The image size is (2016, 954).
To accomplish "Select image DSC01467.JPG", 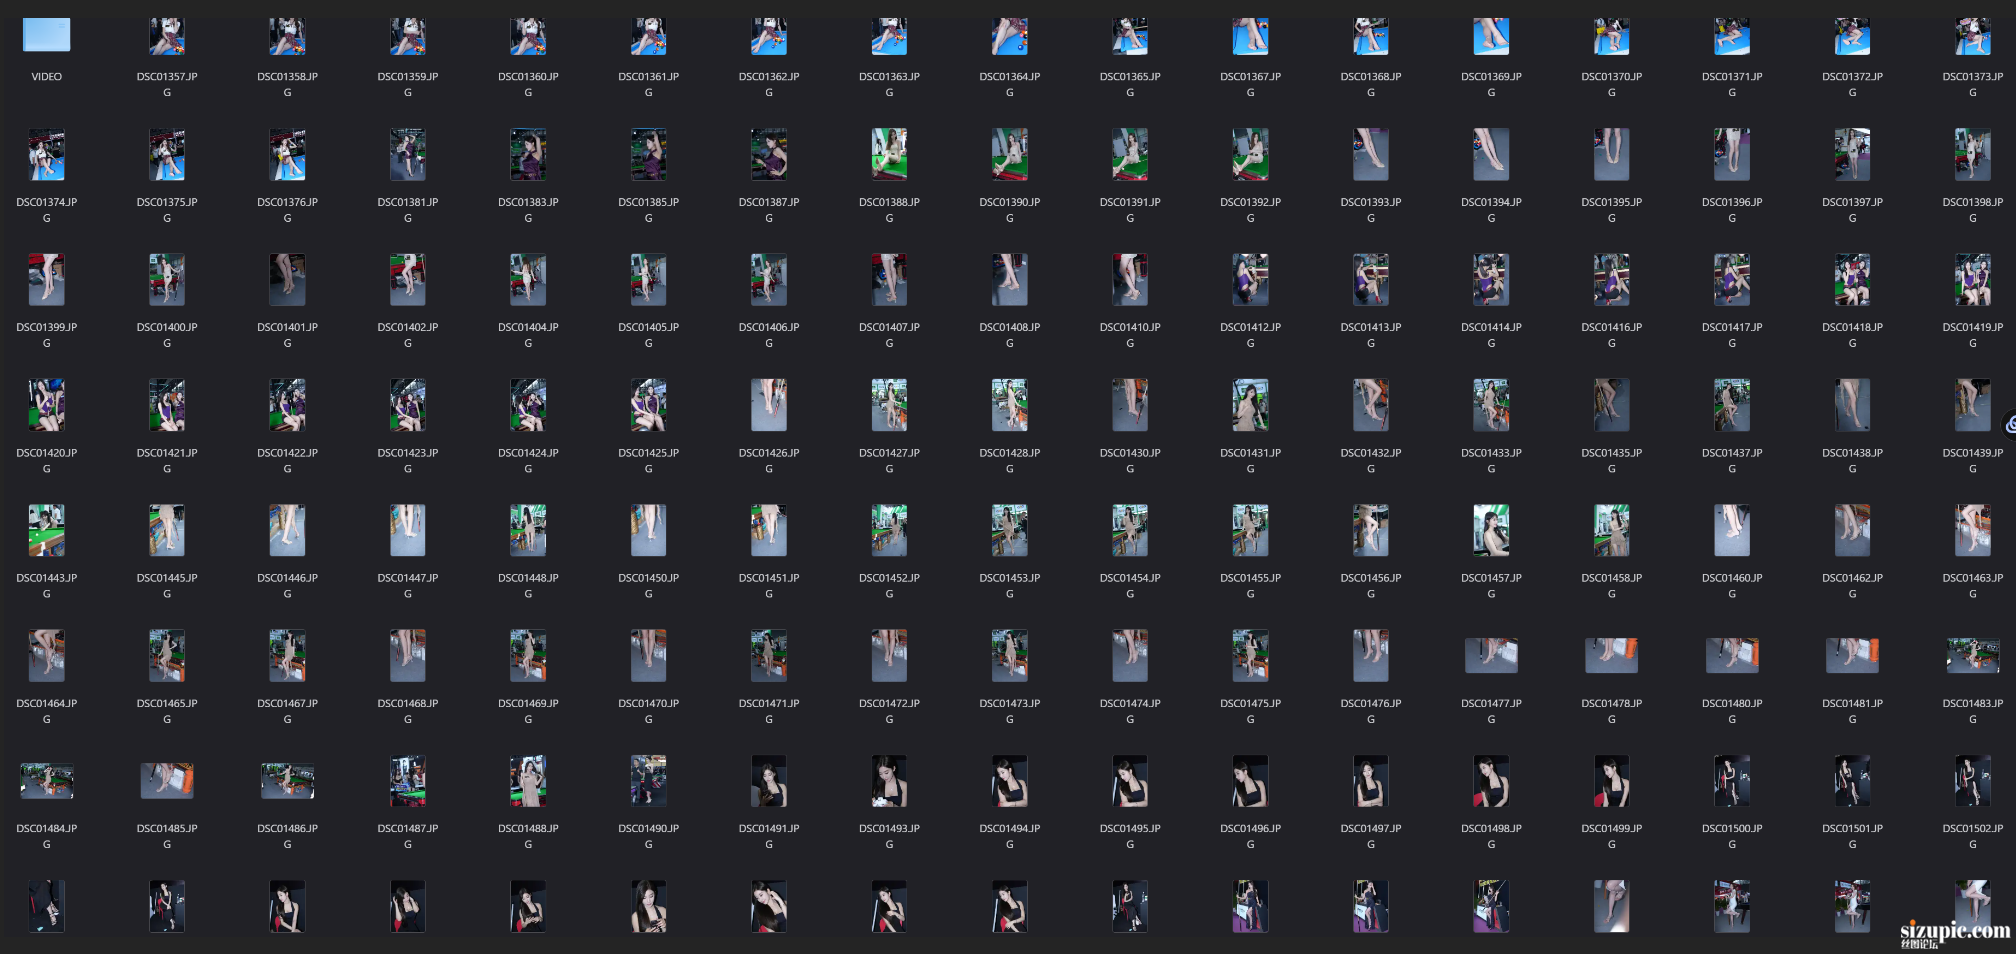I will pos(287,655).
